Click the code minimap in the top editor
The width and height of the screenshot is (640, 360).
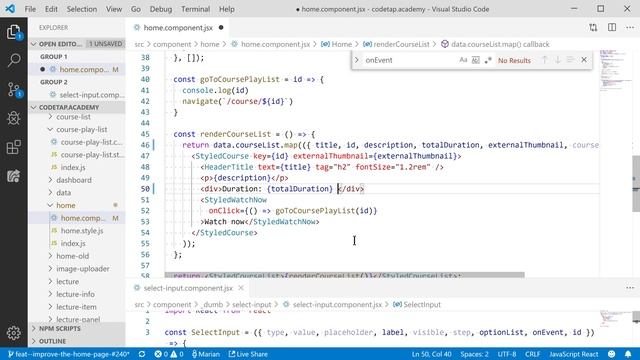tap(616, 71)
